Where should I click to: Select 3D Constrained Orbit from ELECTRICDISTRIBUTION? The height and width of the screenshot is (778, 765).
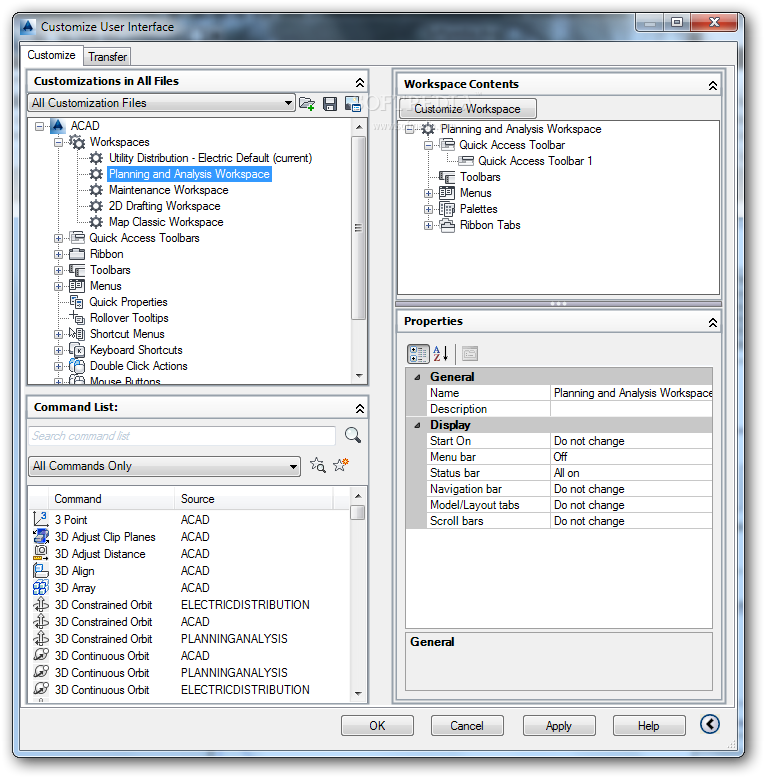tap(182, 605)
